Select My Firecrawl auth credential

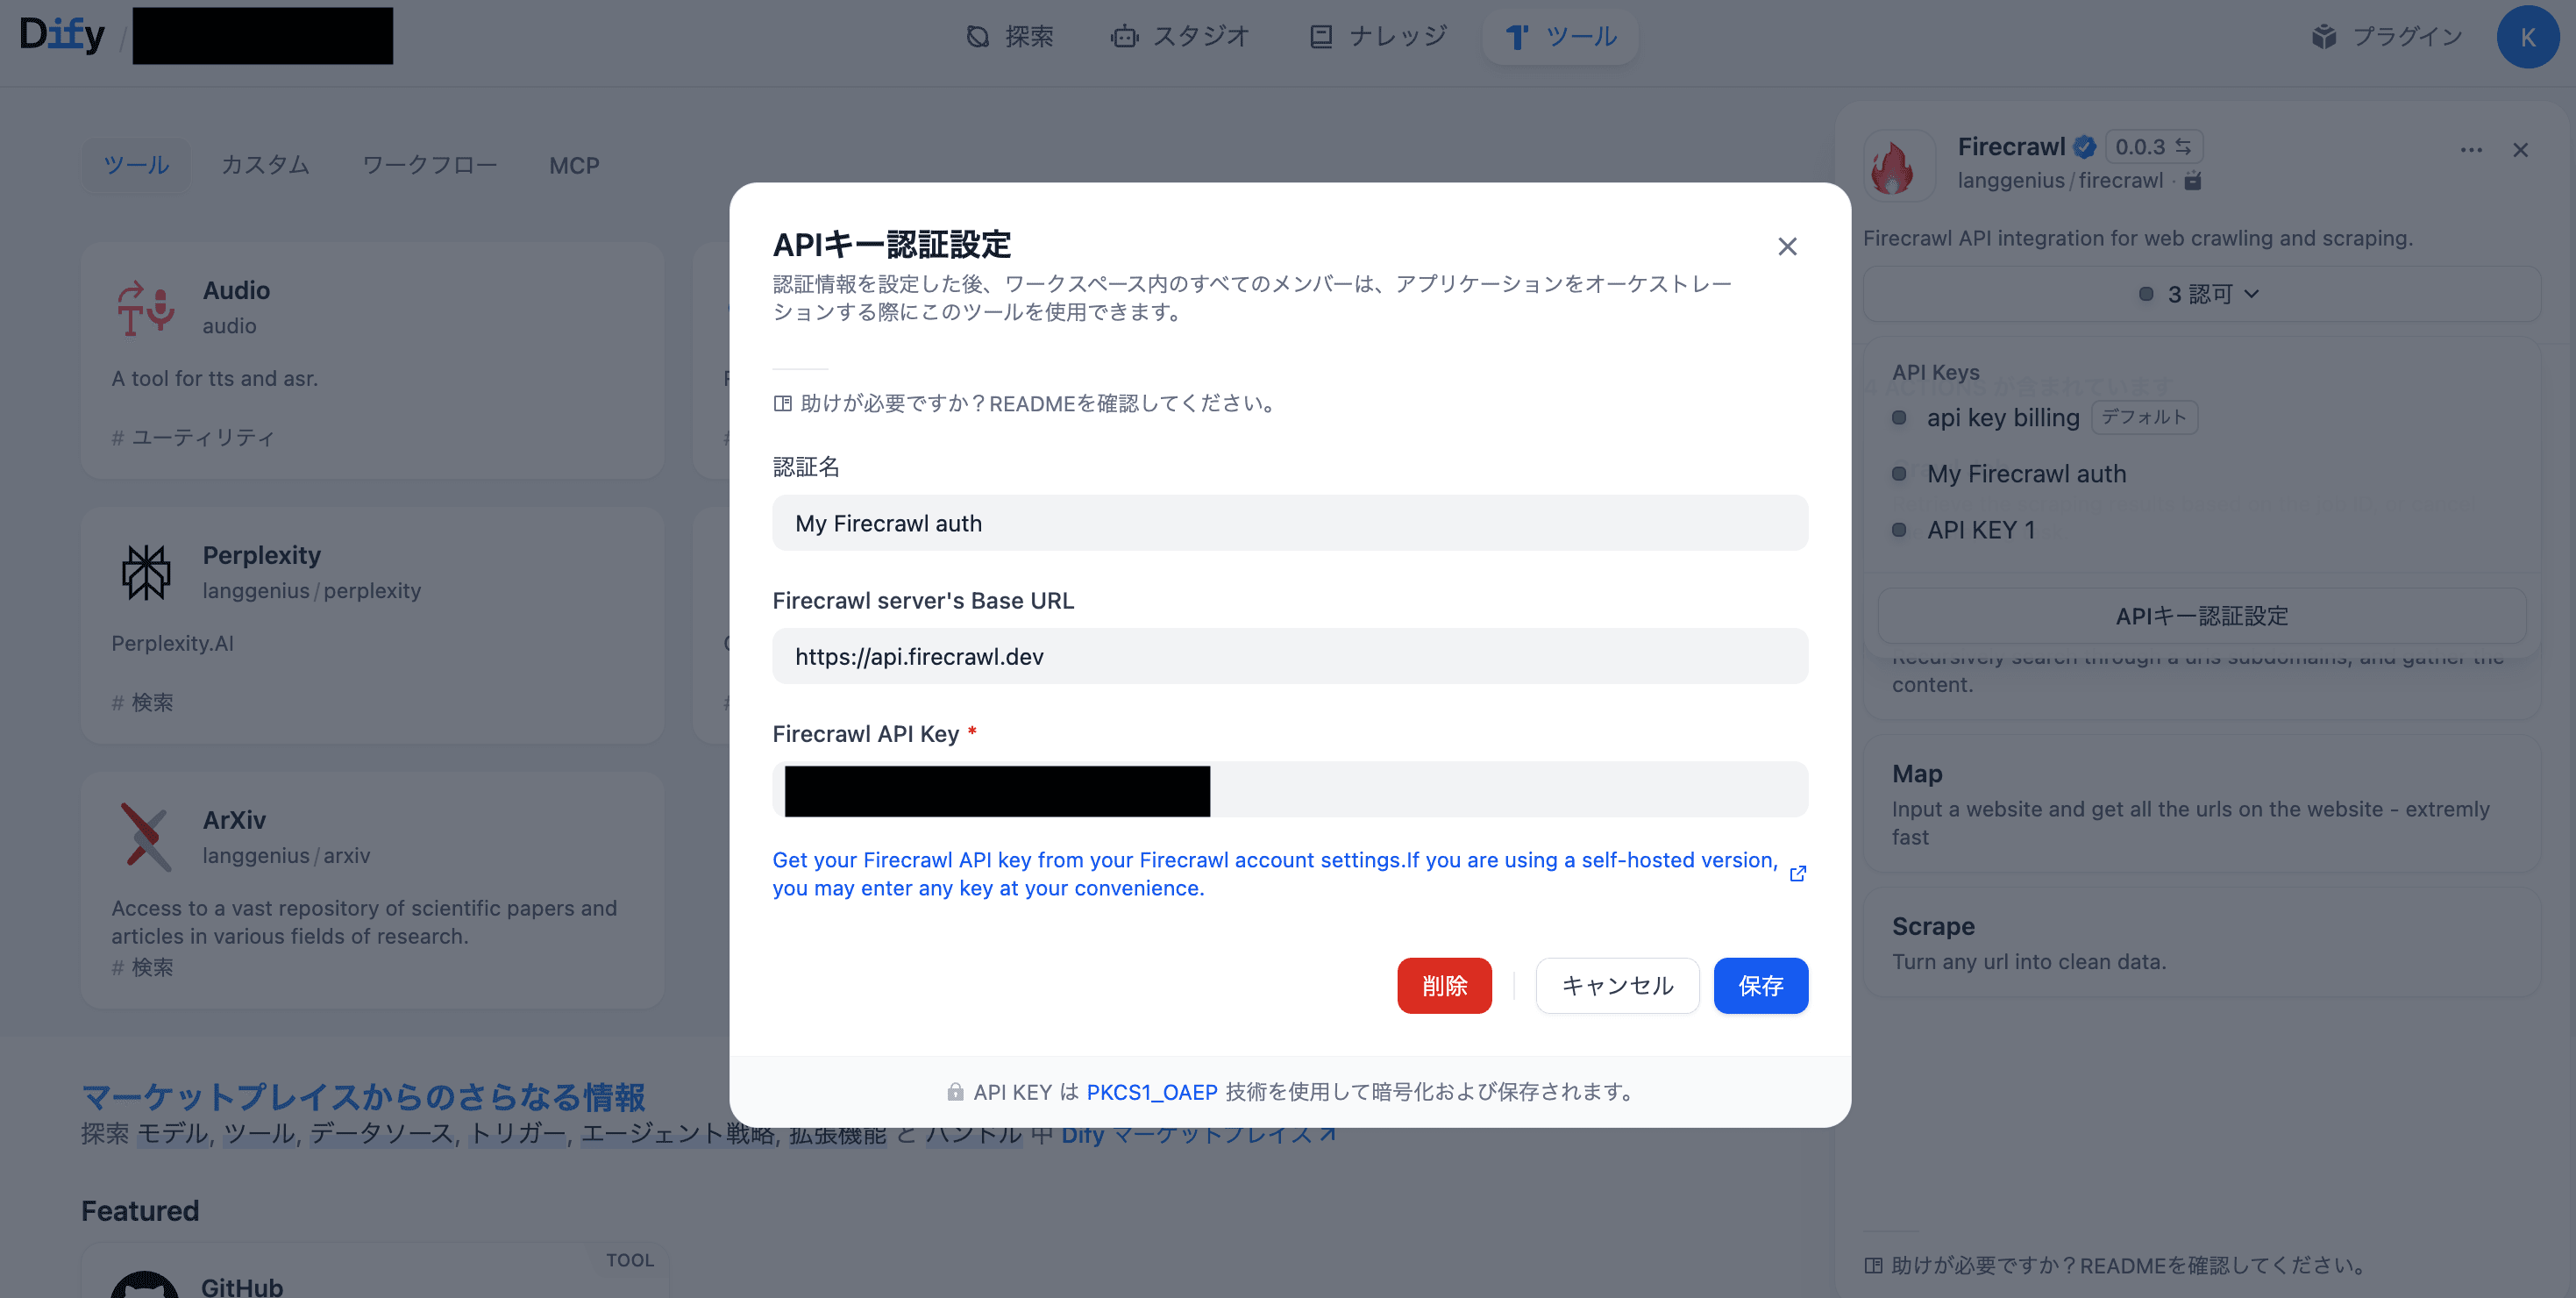2026,474
